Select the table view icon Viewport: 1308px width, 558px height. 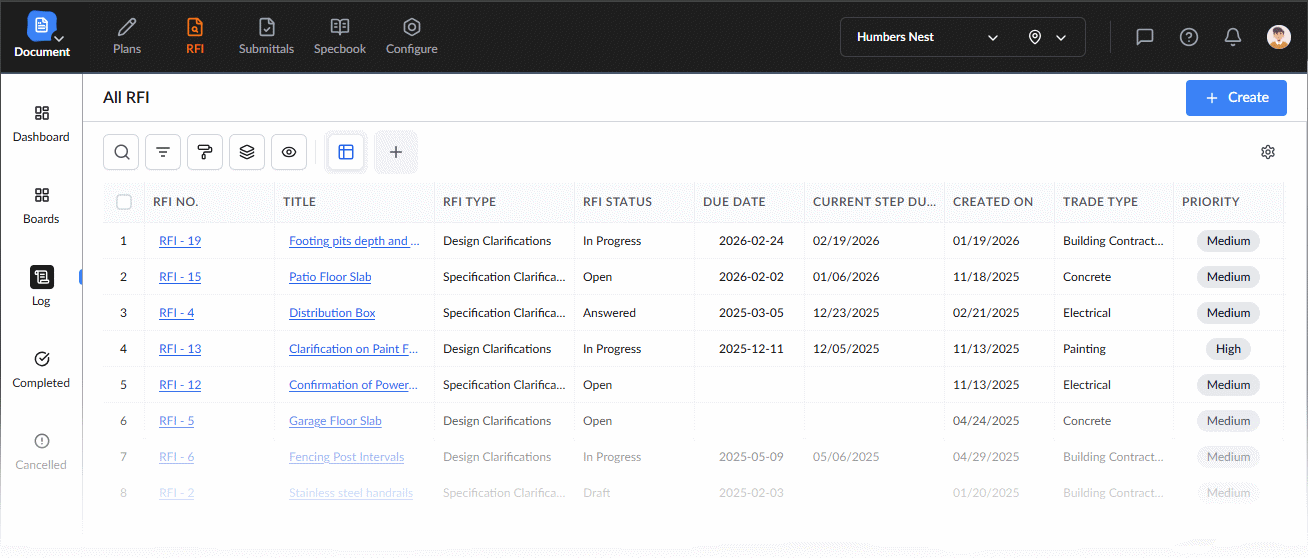[x=346, y=152]
